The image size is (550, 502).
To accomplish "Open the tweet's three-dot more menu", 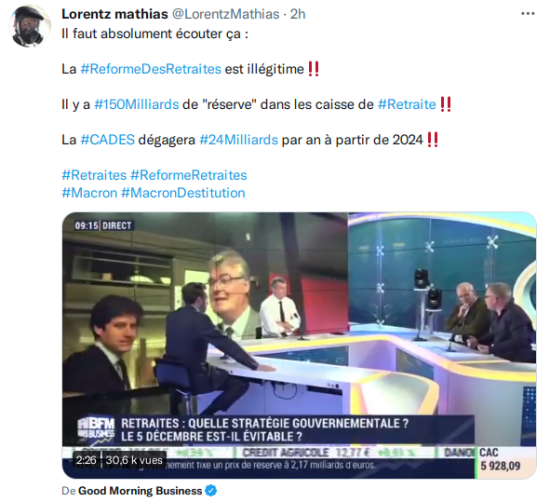I will click(528, 14).
